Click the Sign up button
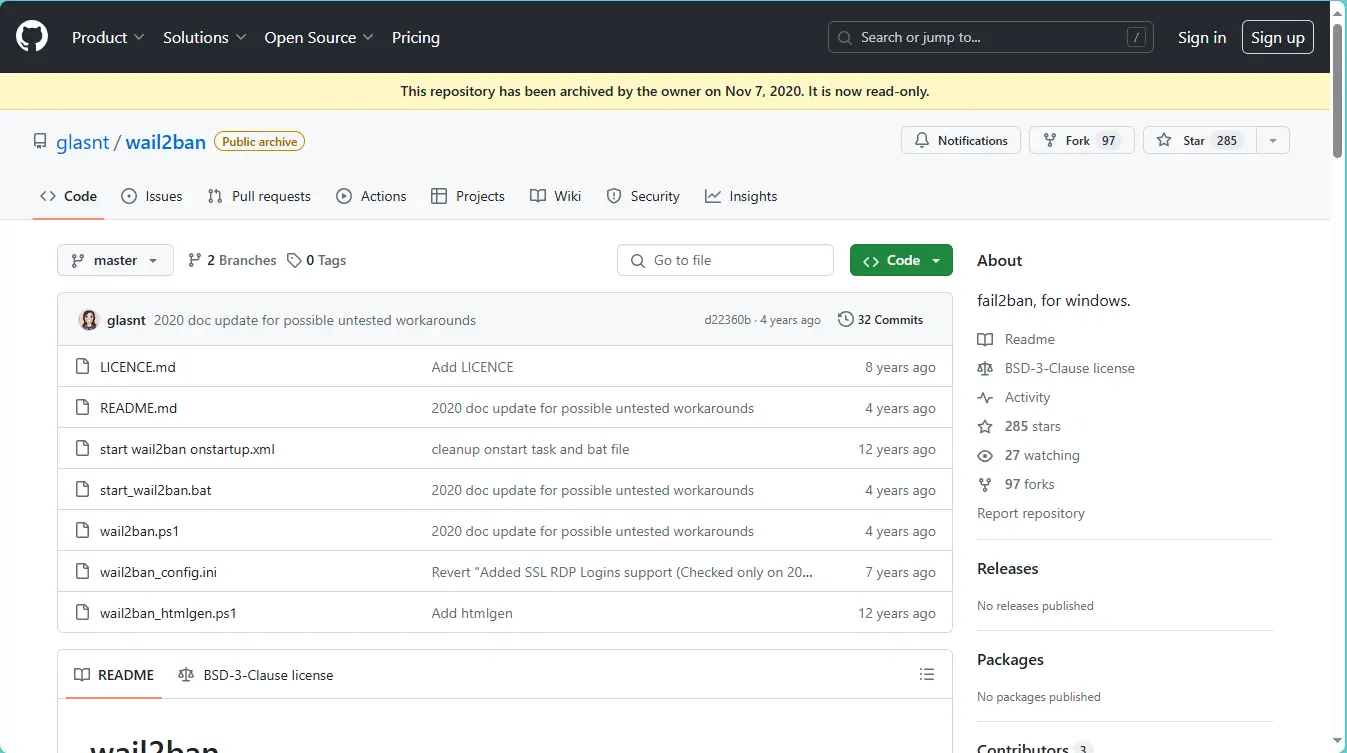The height and width of the screenshot is (753, 1347). (x=1277, y=37)
